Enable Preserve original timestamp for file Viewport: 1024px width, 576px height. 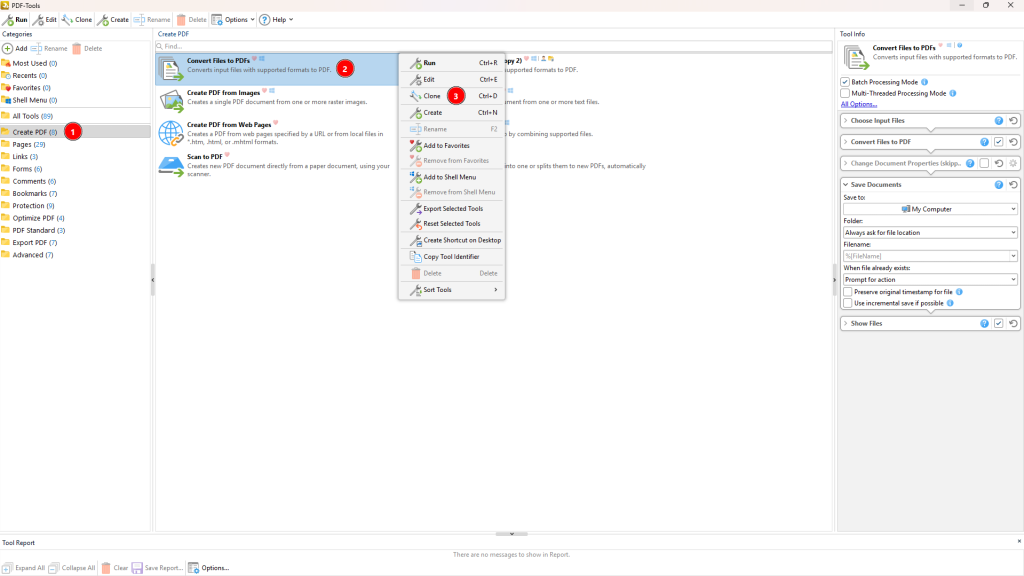[x=848, y=292]
